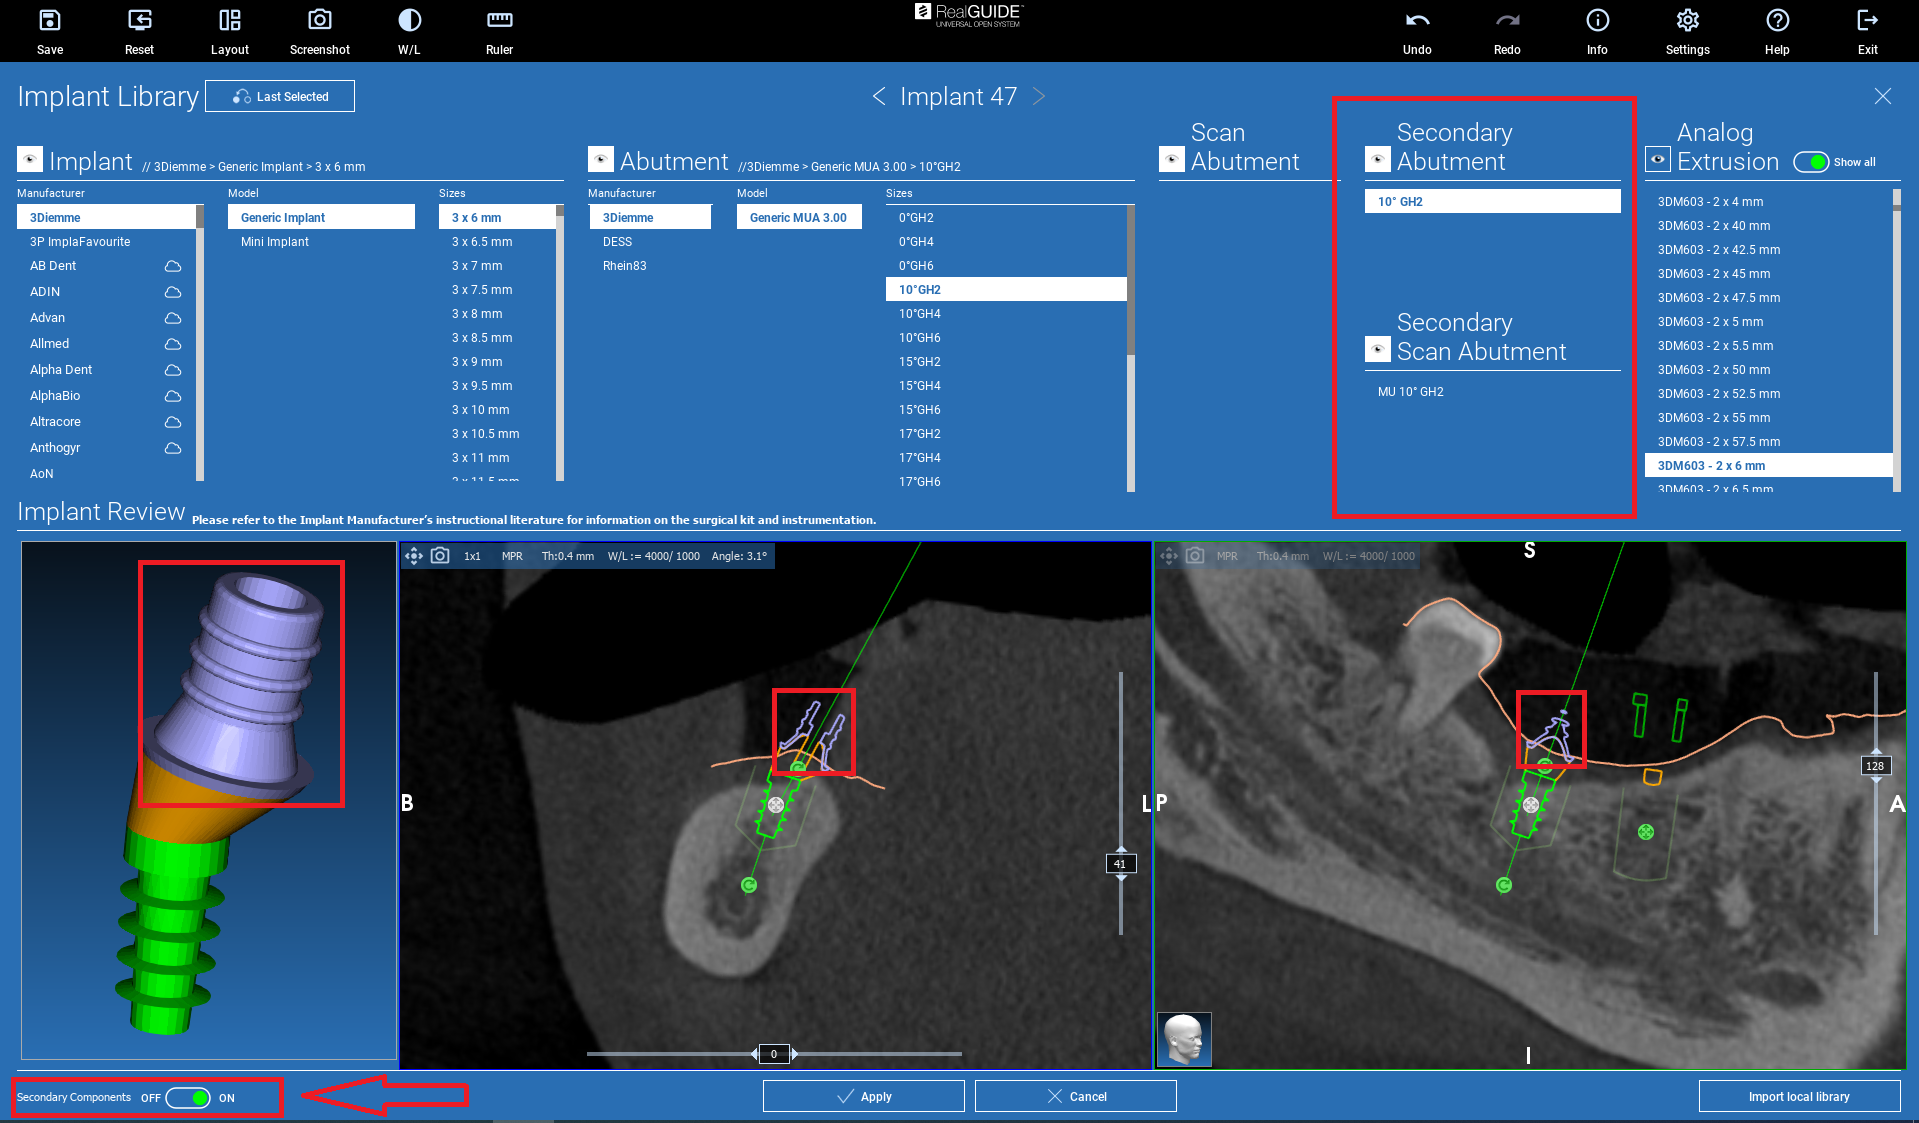Click the Undo arrow icon

1417,21
